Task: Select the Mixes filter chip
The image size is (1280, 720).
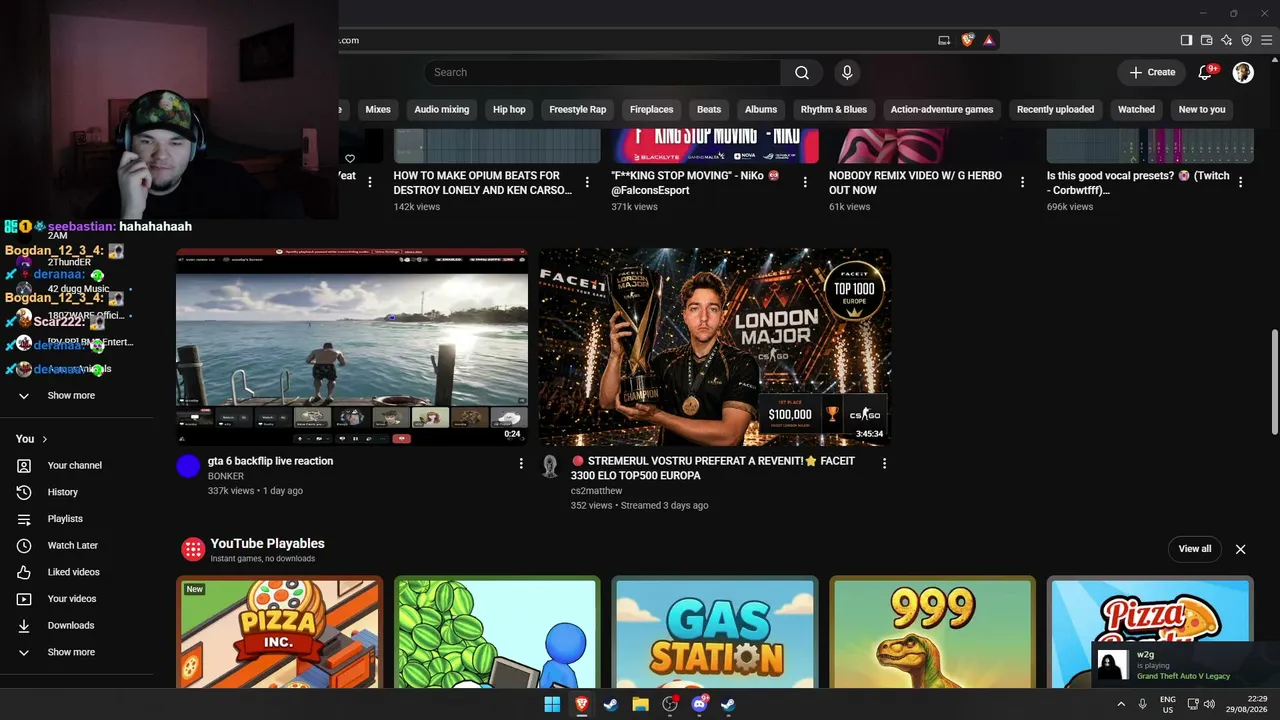Action: (378, 109)
